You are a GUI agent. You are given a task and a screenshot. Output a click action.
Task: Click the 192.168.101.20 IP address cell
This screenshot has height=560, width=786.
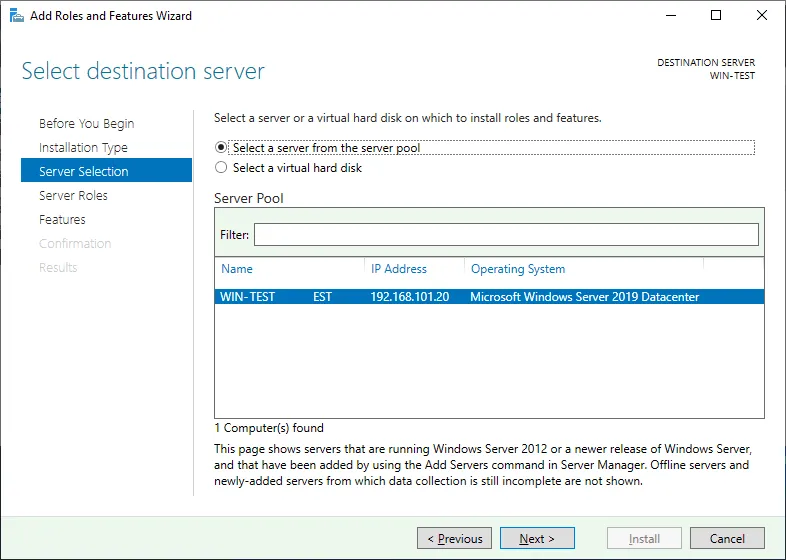[x=410, y=297]
